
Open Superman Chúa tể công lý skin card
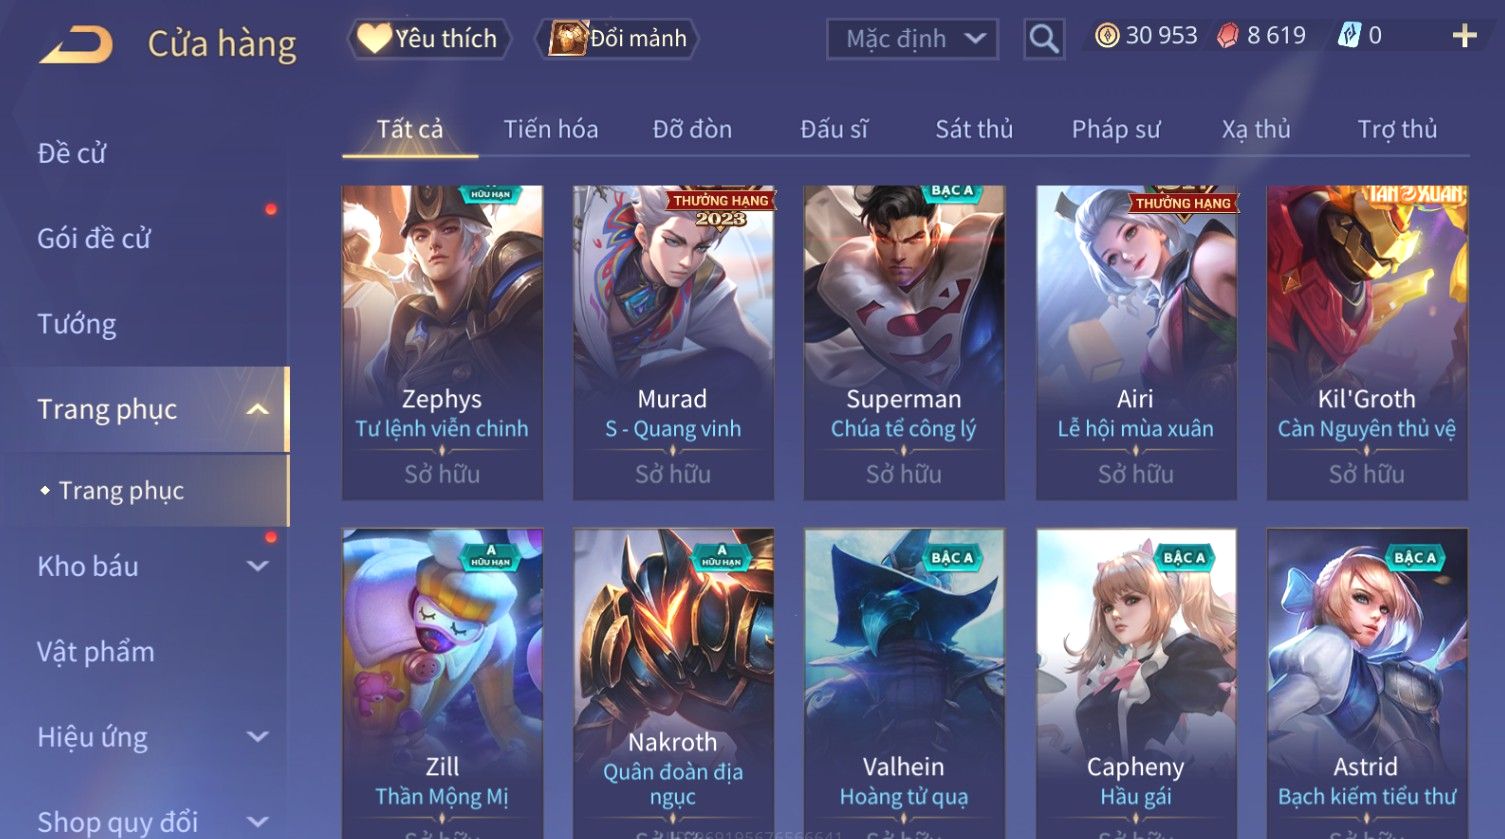tap(904, 342)
